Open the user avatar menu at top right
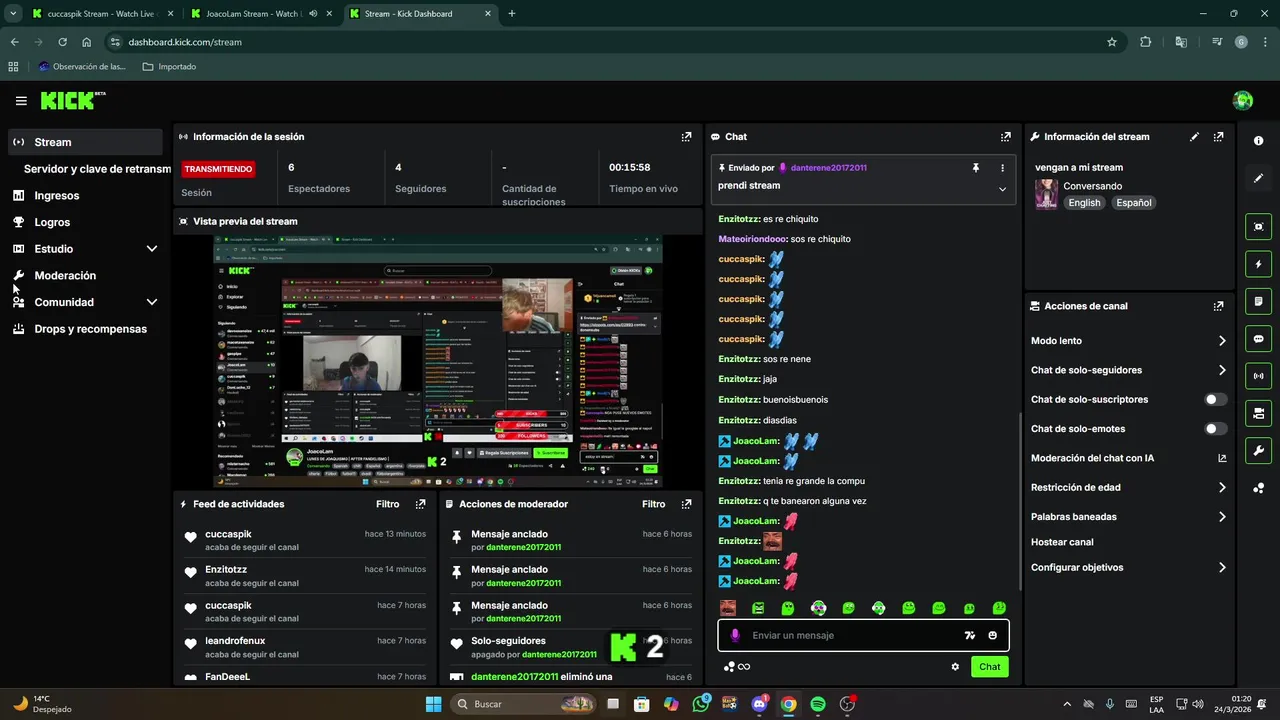Image resolution: width=1280 pixels, height=720 pixels. pos(1243,100)
